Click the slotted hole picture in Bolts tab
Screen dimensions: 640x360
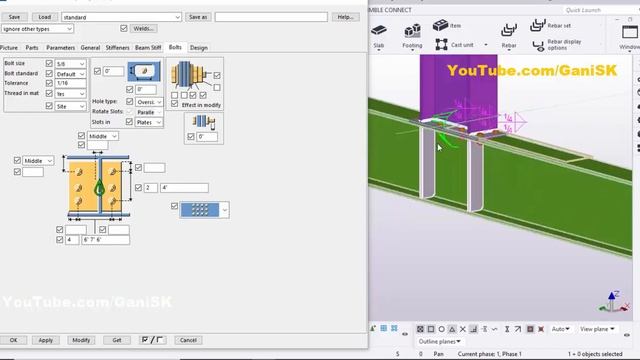[144, 71]
